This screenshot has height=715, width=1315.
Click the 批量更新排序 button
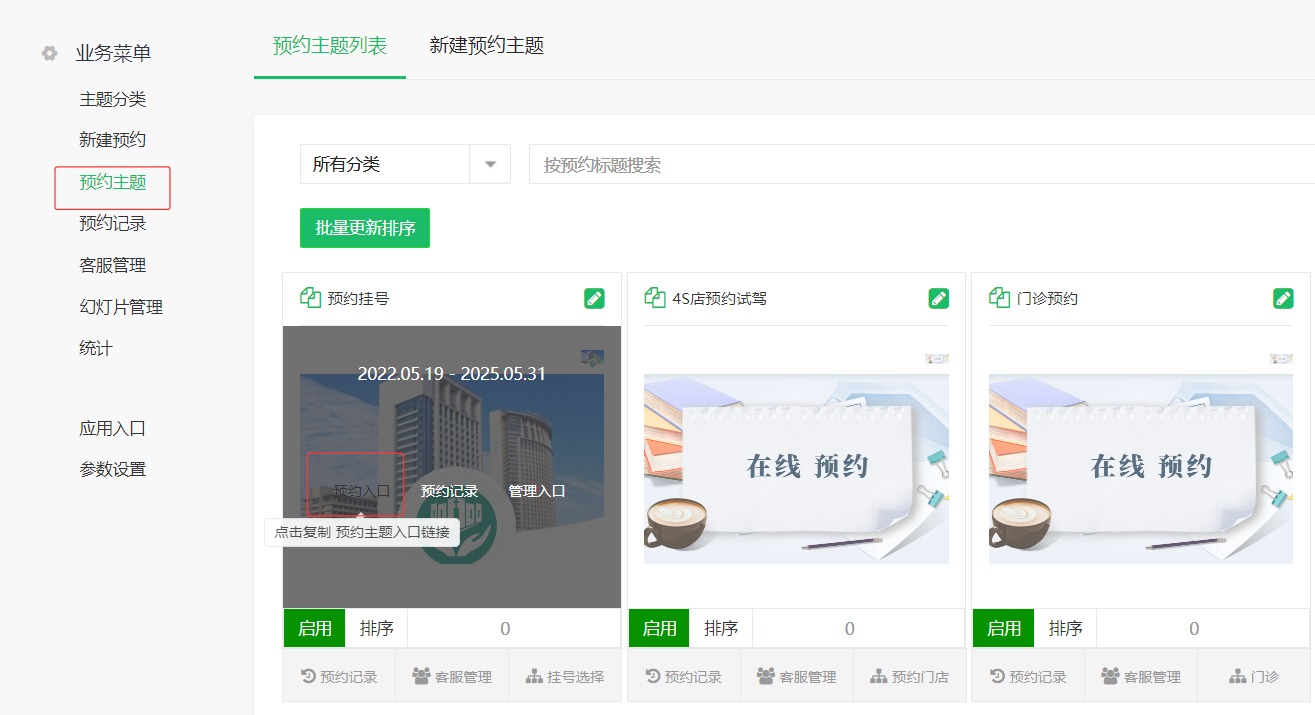(x=365, y=228)
